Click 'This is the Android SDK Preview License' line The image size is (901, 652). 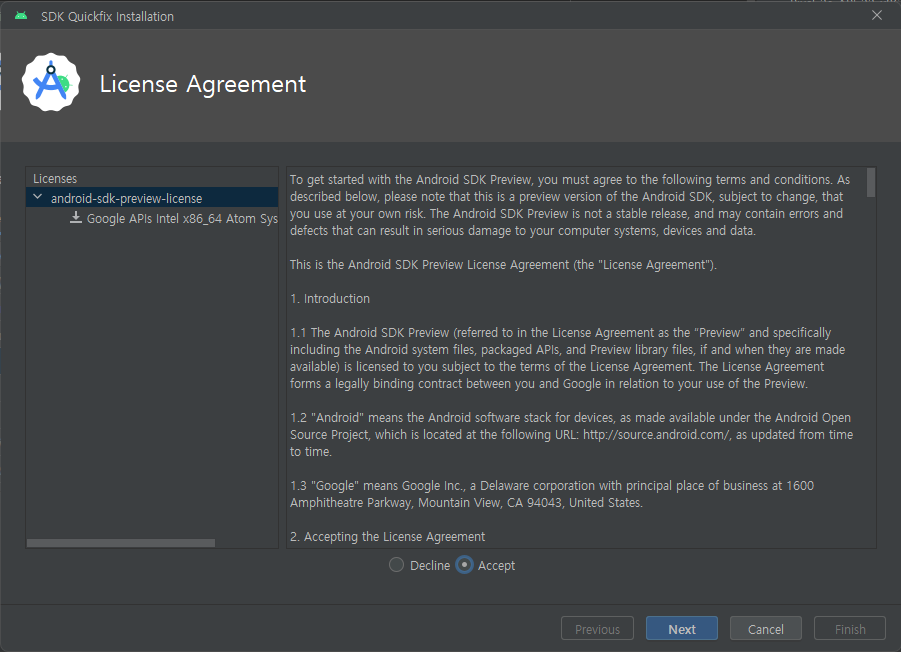pos(503,265)
